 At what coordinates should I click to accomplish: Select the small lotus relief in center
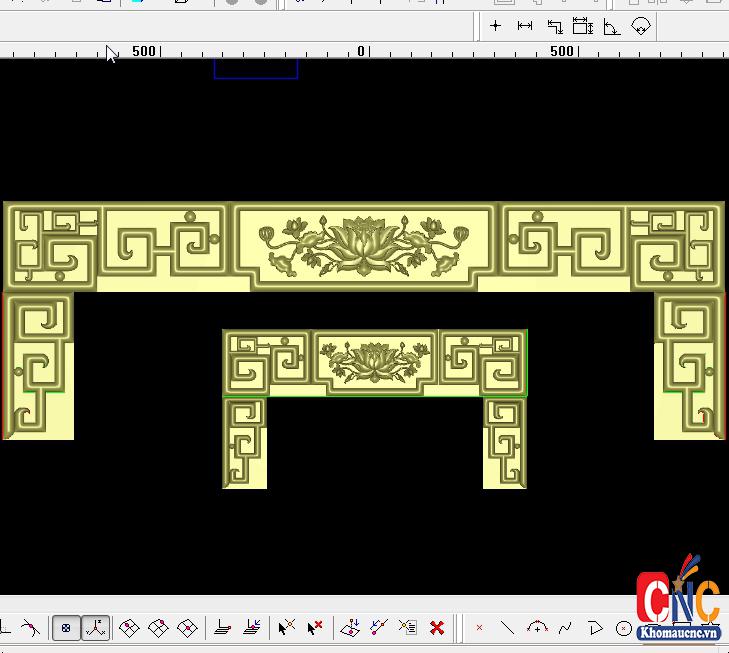[x=376, y=360]
